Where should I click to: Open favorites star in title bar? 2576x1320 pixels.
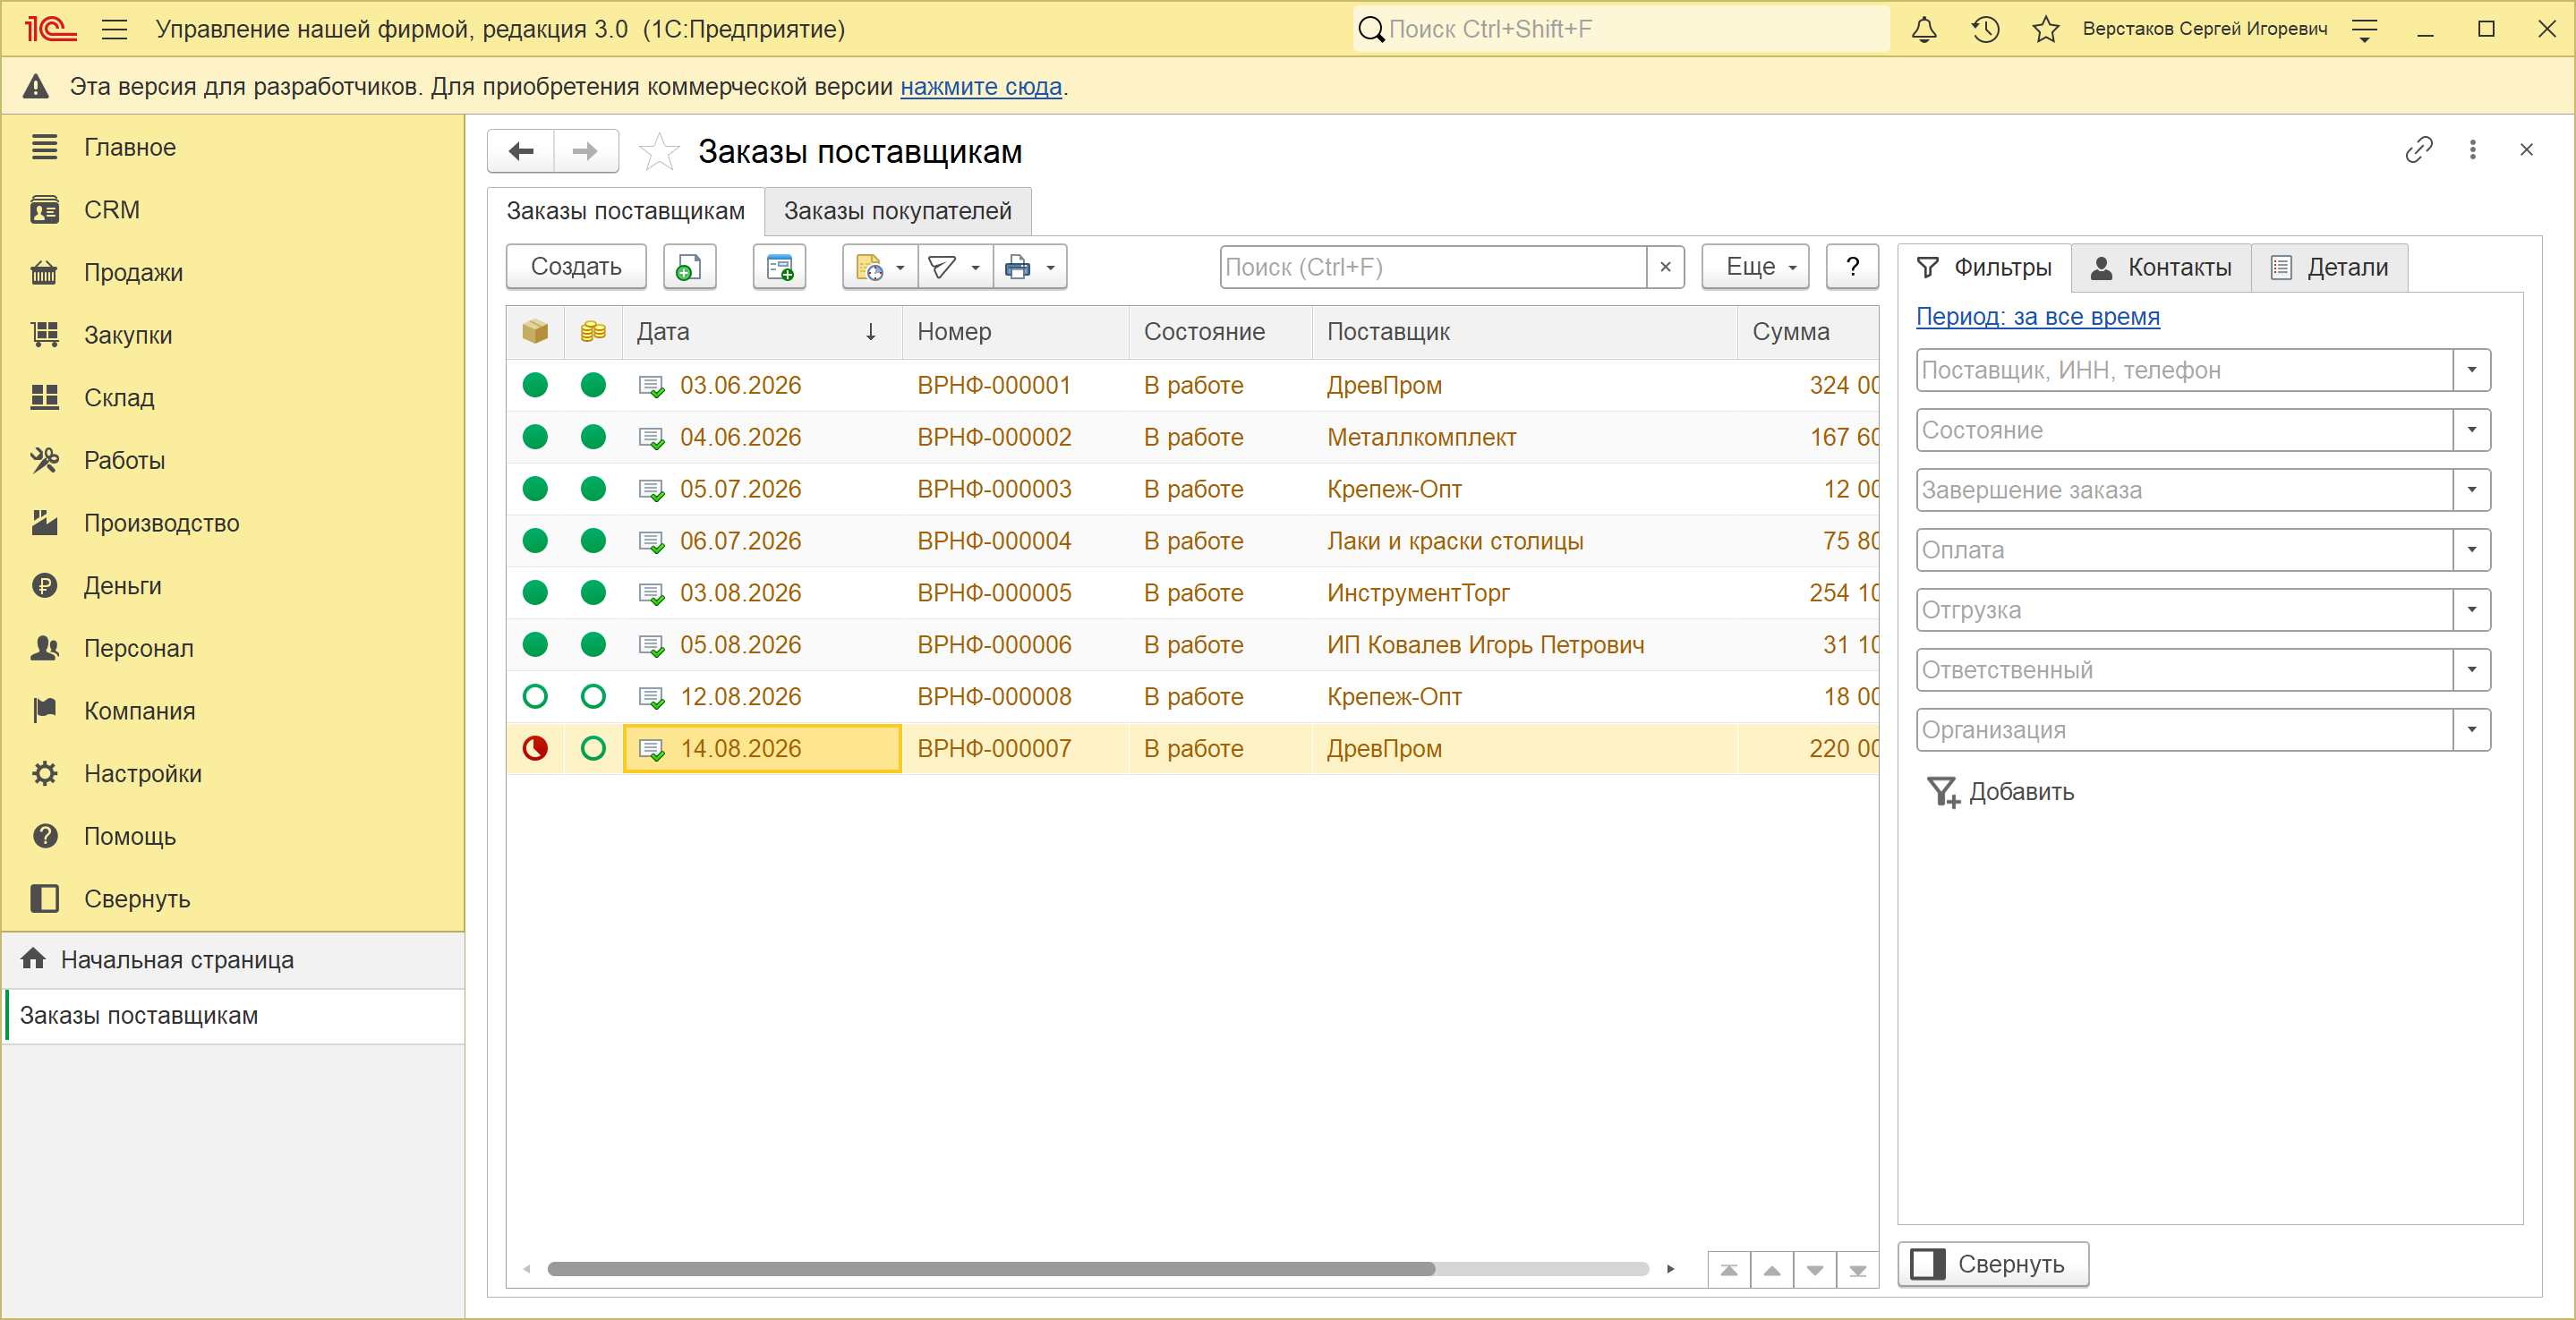[2045, 29]
